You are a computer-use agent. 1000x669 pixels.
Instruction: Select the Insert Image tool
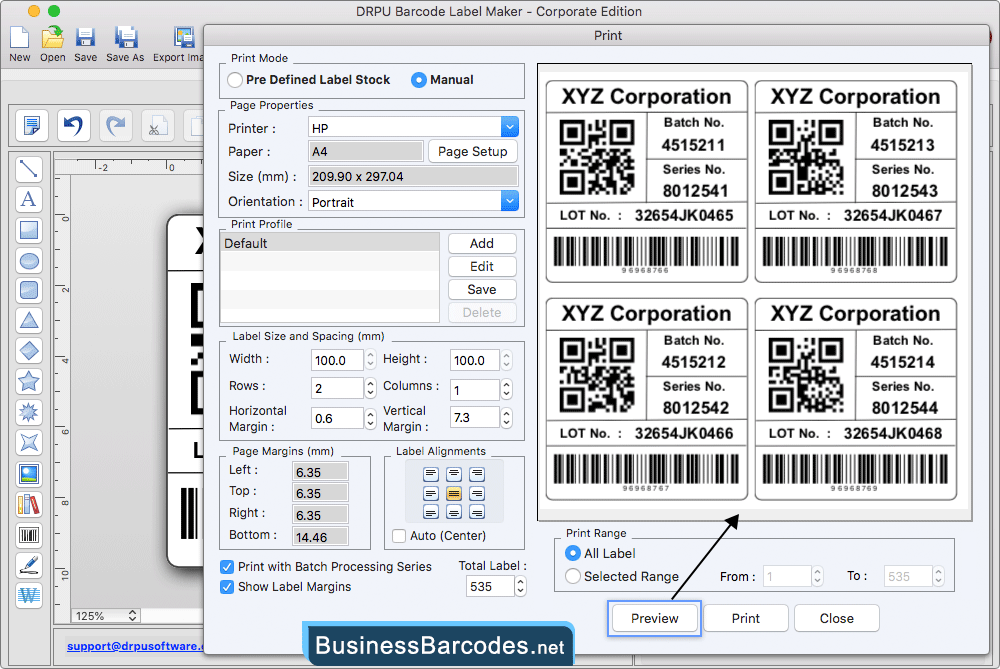coord(29,474)
